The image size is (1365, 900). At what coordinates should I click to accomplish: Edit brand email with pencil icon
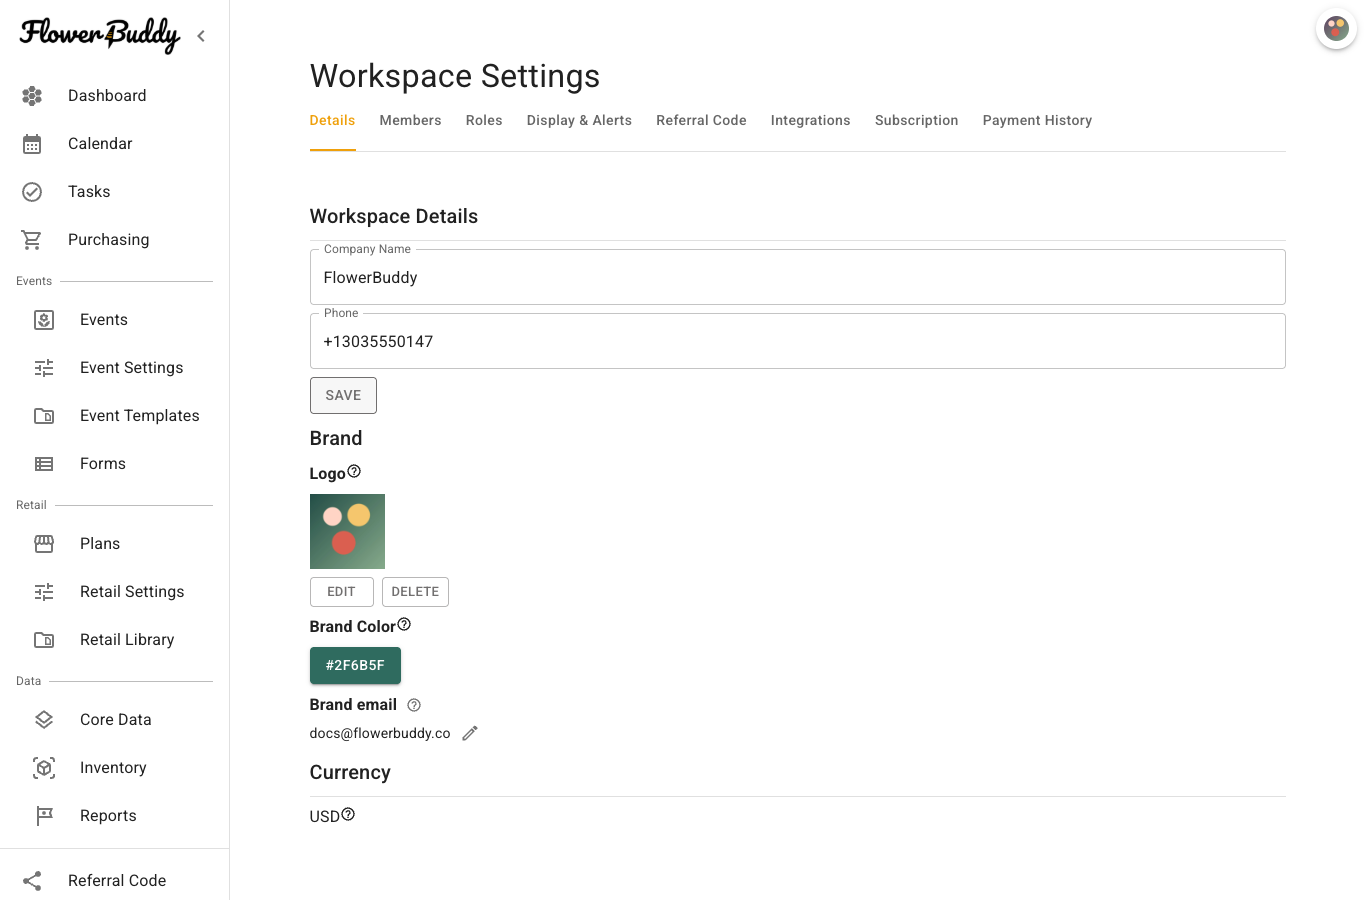pyautogui.click(x=470, y=733)
